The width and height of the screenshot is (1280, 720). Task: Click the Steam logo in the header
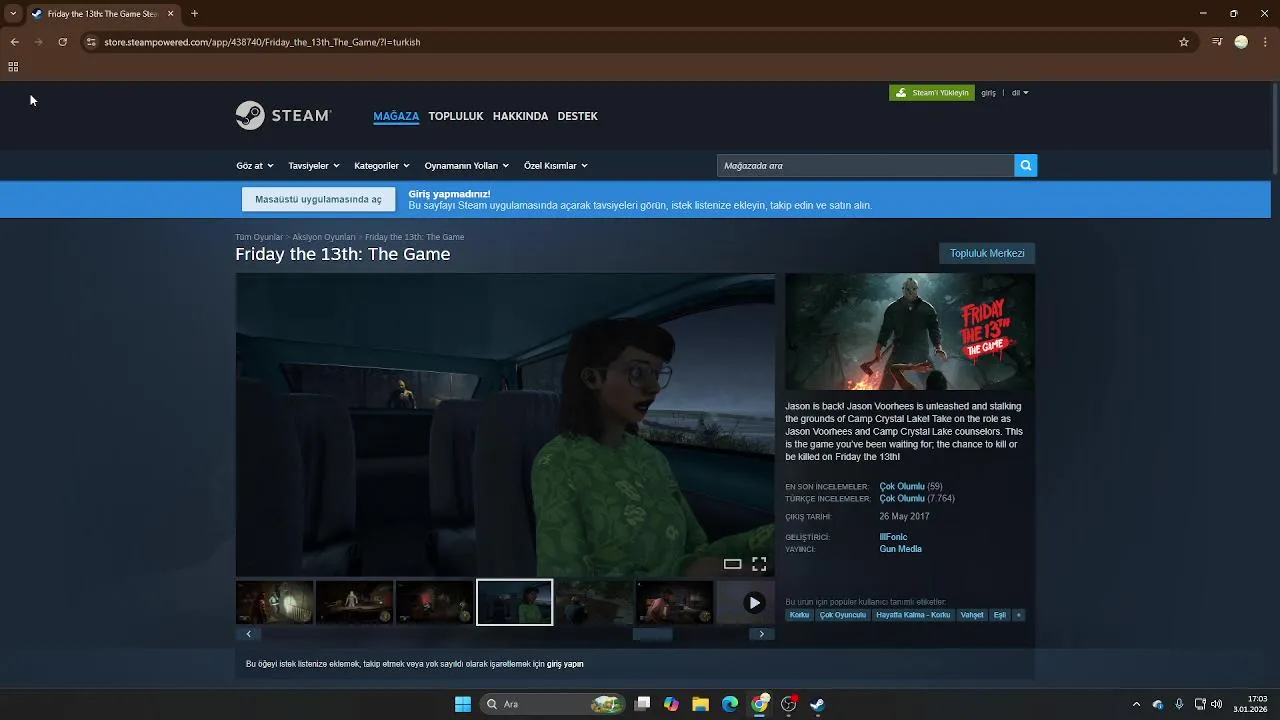[x=283, y=115]
